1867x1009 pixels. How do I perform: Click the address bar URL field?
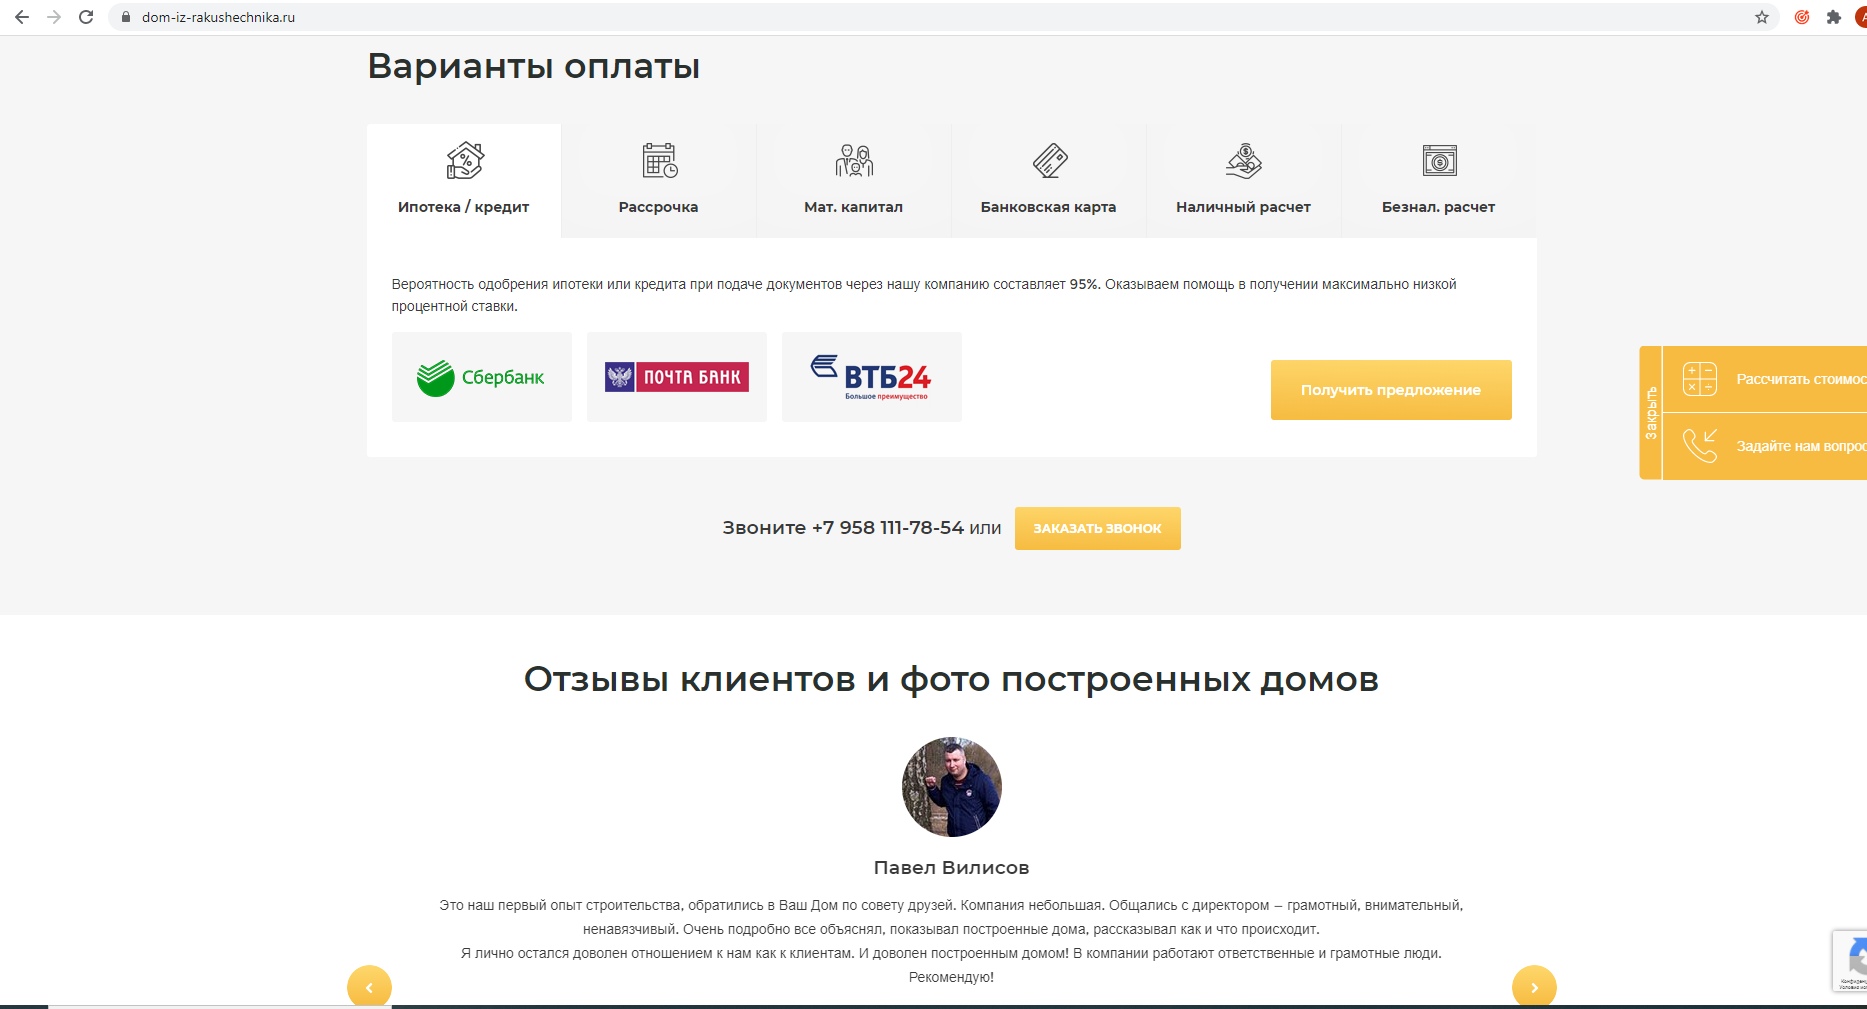pyautogui.click(x=940, y=17)
